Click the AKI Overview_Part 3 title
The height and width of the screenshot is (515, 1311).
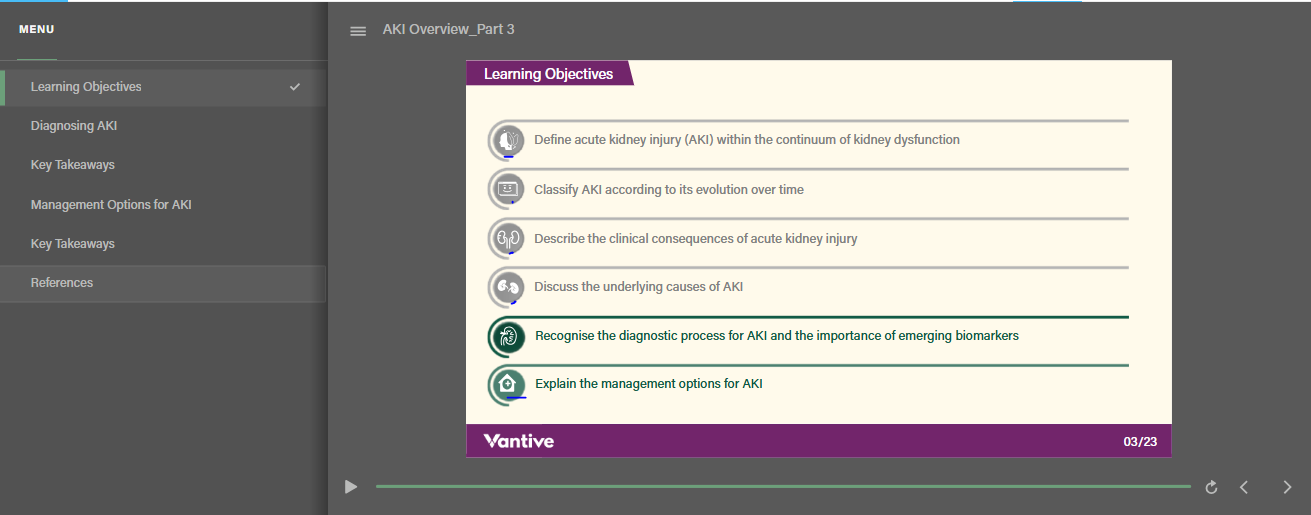(x=448, y=30)
